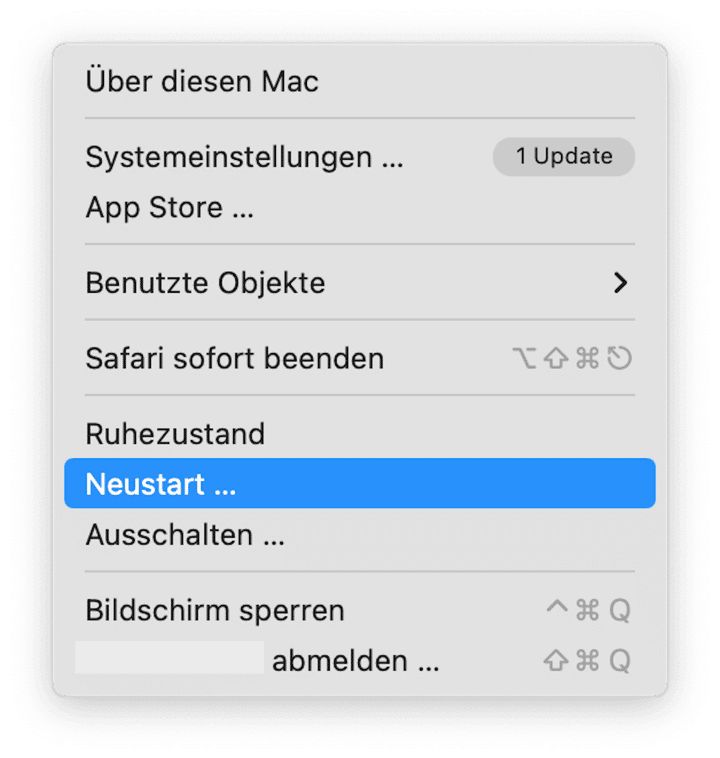This screenshot has width=720, height=758.
Task: Click Command symbol beside Bildschirm sperren
Action: click(x=588, y=610)
